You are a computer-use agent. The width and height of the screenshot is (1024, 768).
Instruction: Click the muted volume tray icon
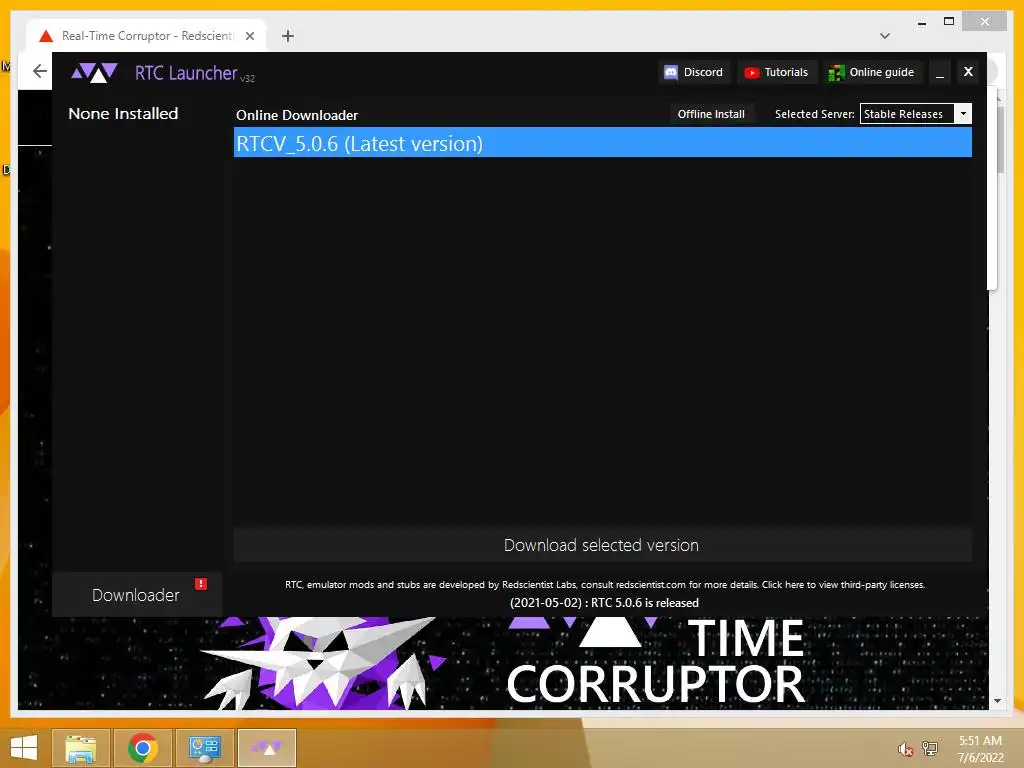tap(905, 749)
